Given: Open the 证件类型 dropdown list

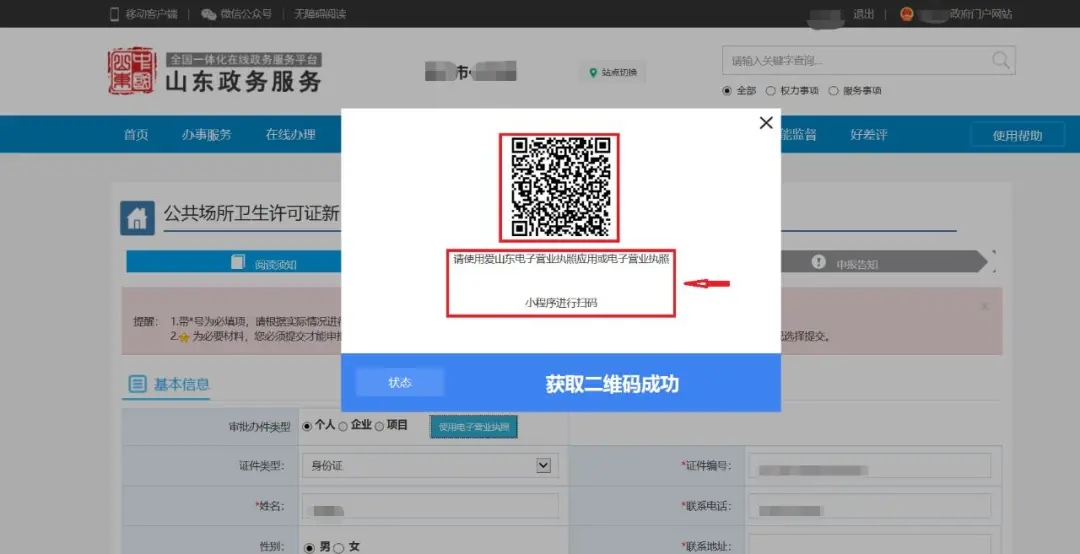Looking at the screenshot, I should (543, 465).
